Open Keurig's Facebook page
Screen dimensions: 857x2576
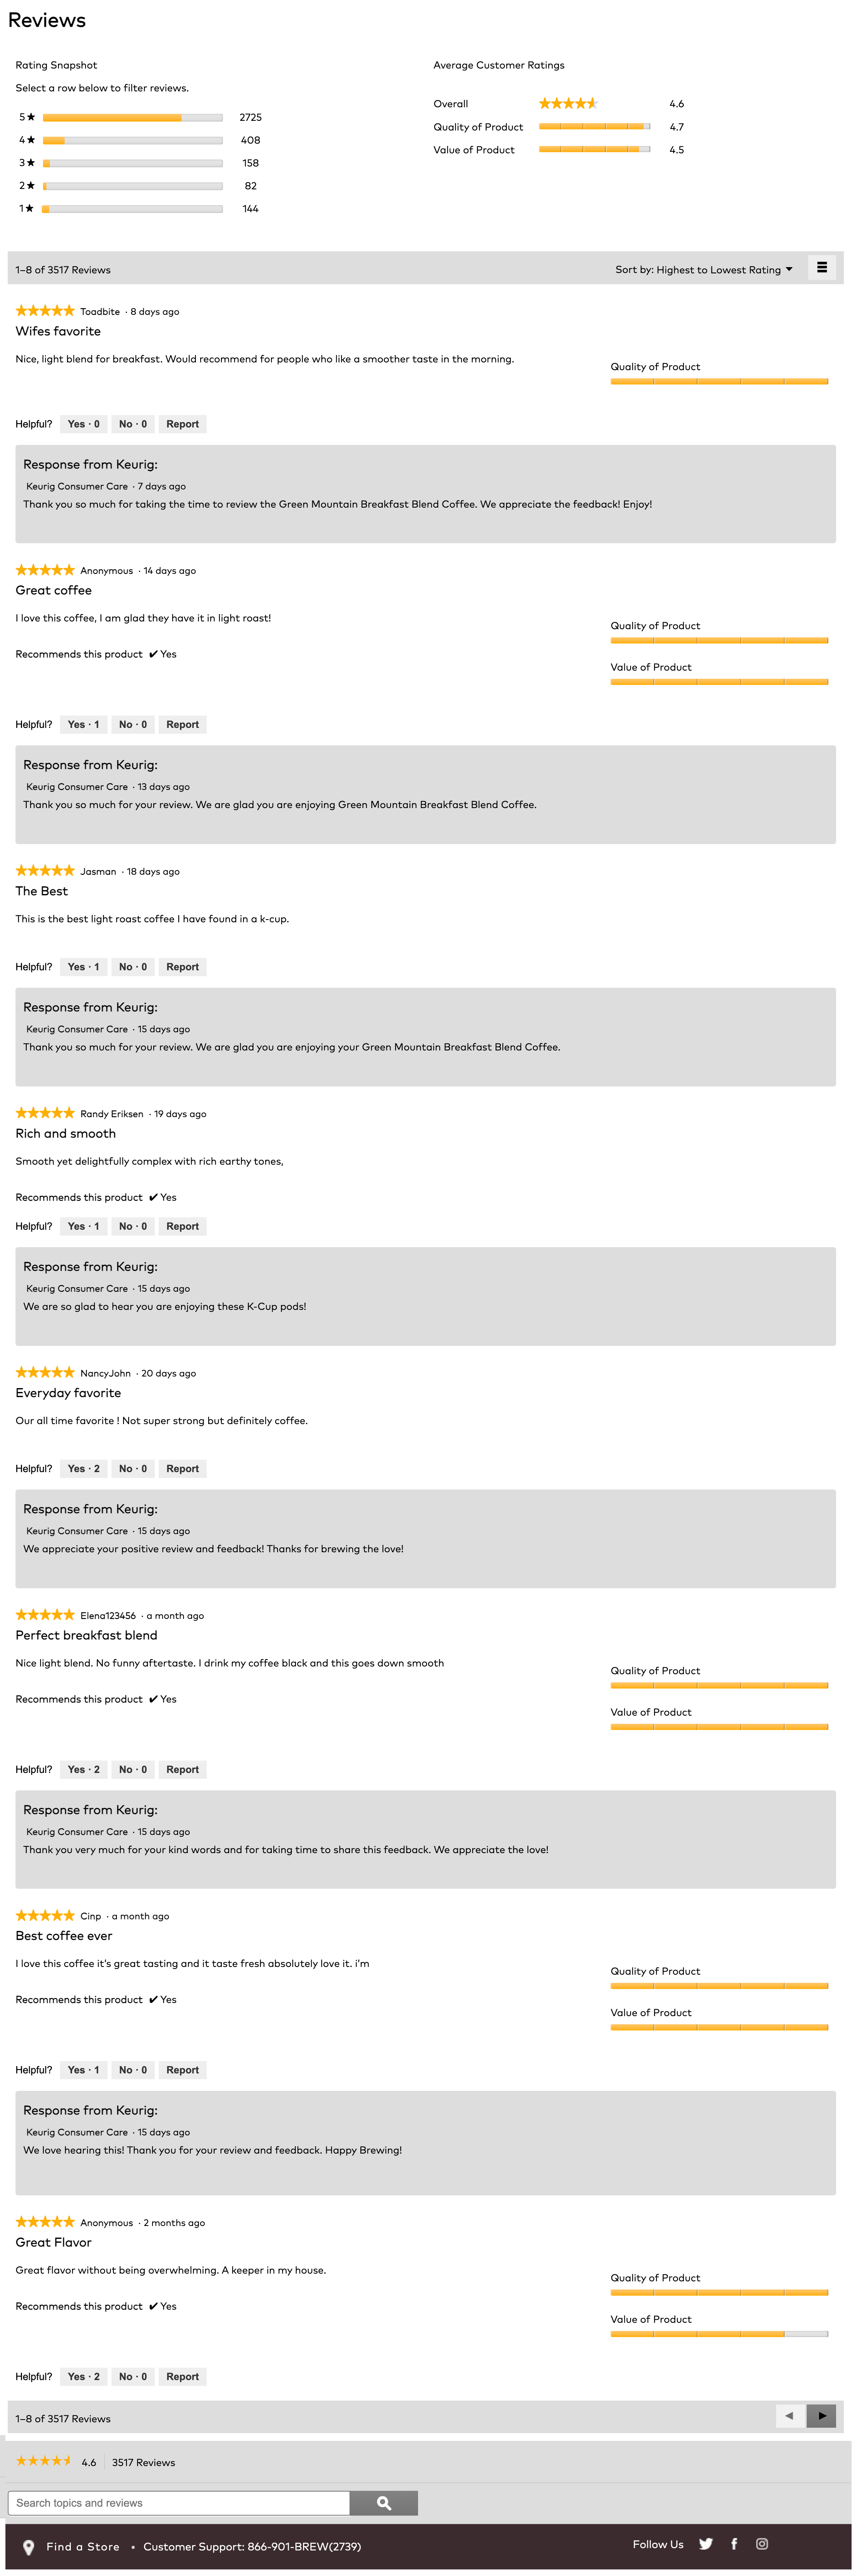click(x=734, y=2544)
